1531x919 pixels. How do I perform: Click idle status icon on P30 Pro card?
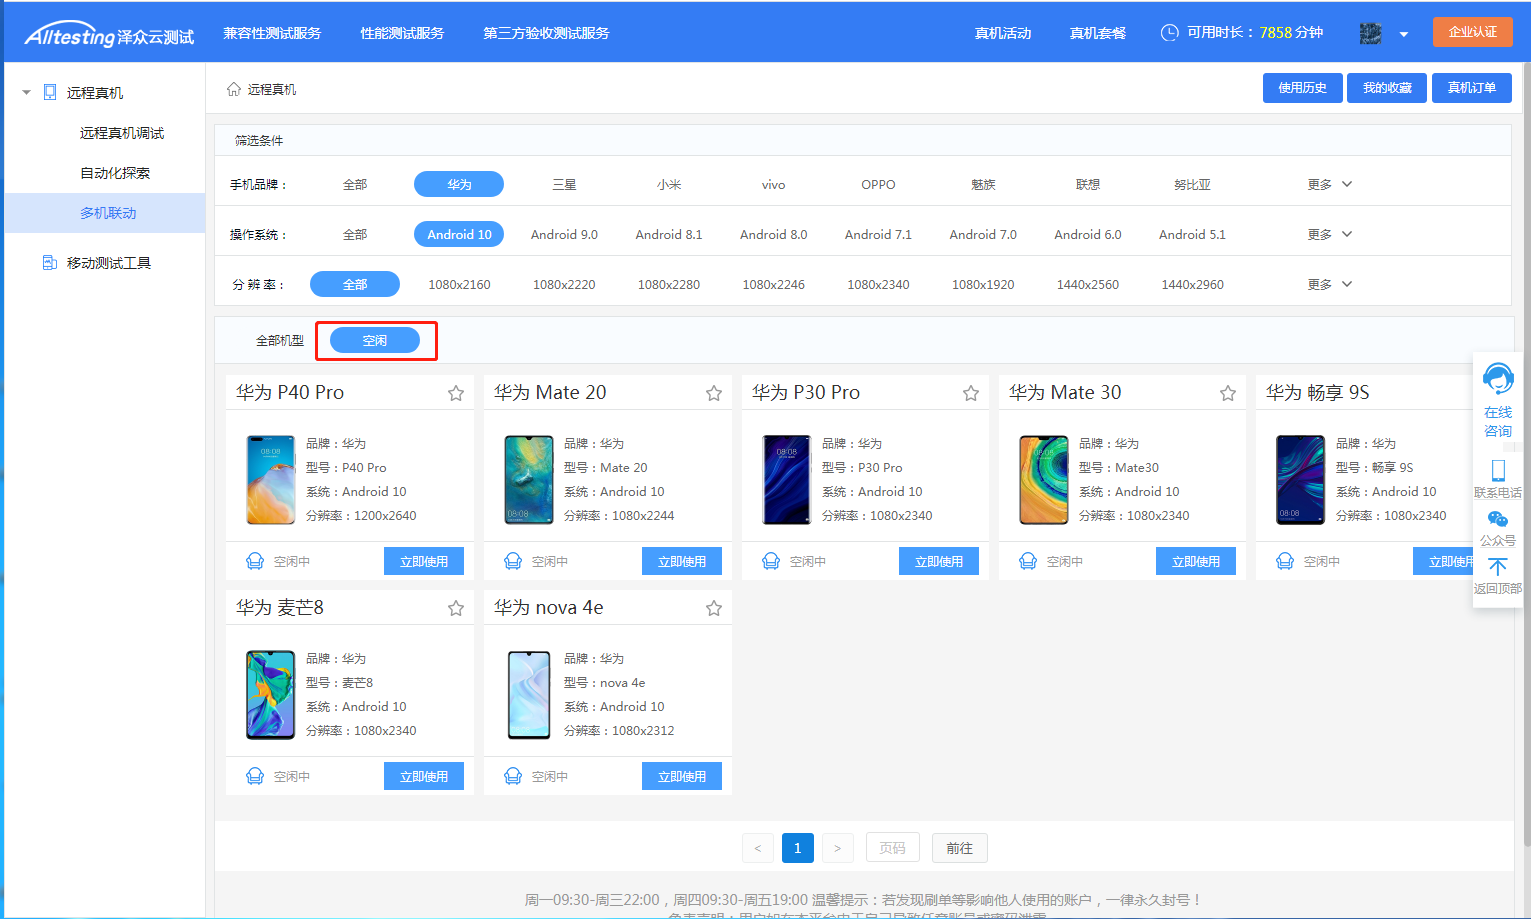[771, 561]
